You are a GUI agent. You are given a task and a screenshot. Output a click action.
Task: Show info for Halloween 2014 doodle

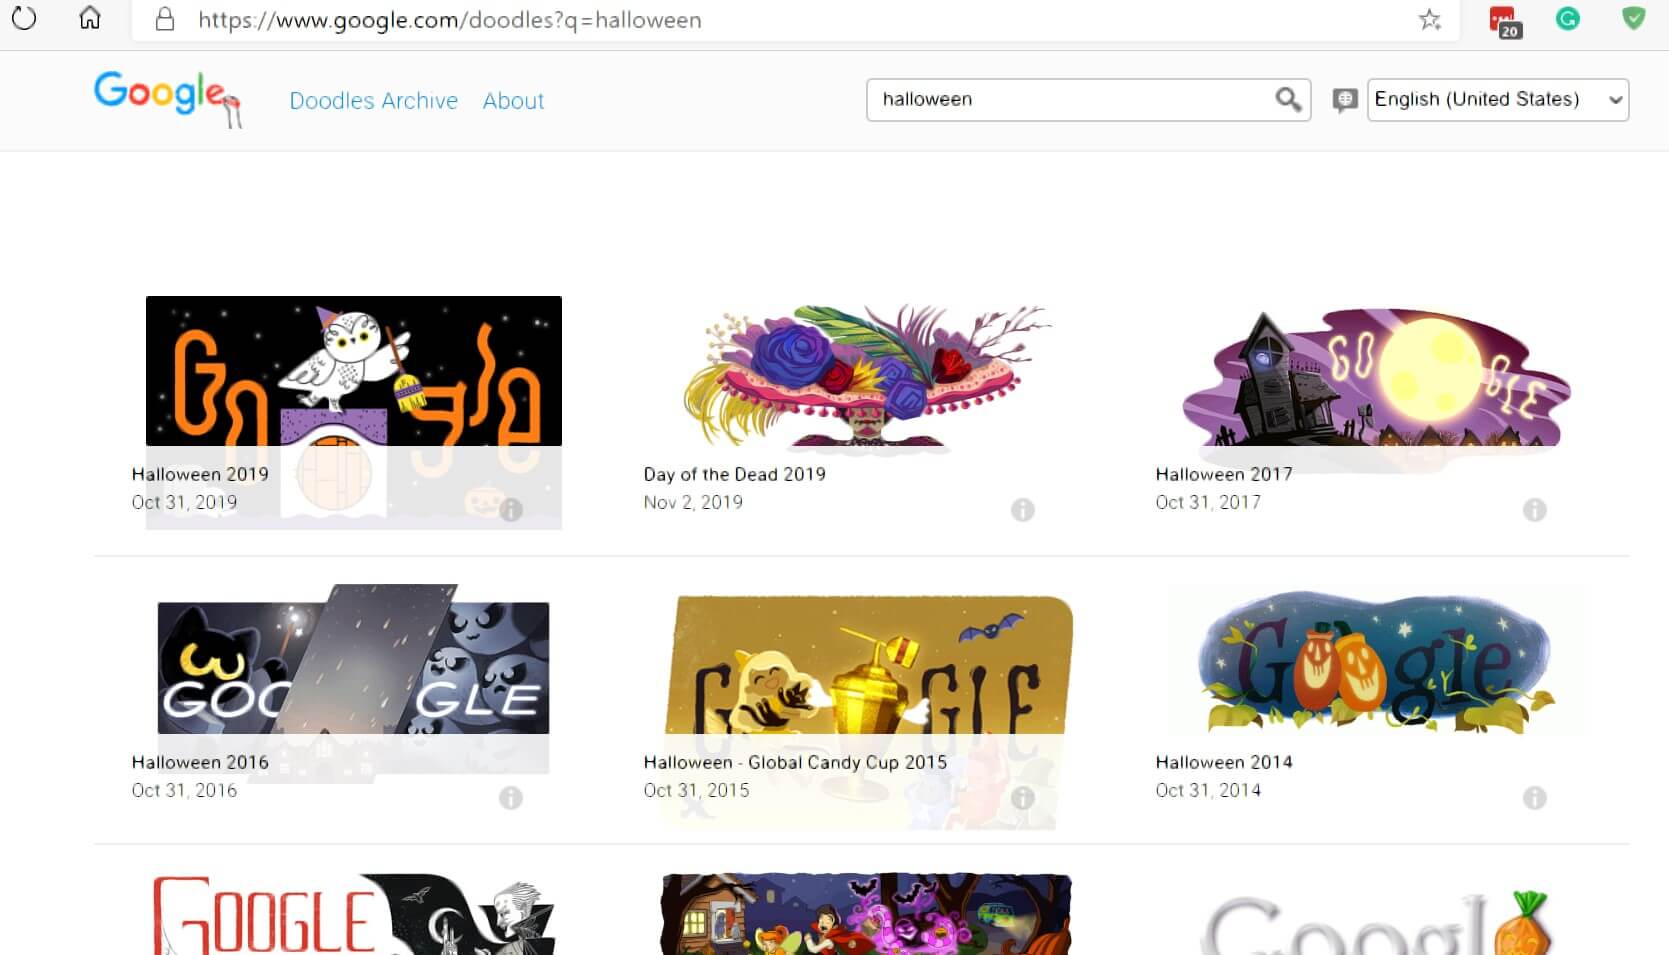1534,798
